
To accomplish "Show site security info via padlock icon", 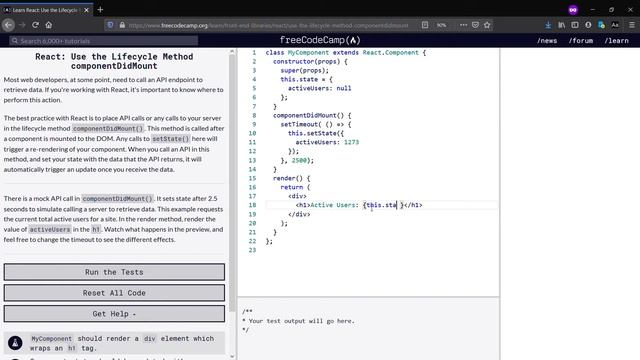I will (x=122, y=25).
